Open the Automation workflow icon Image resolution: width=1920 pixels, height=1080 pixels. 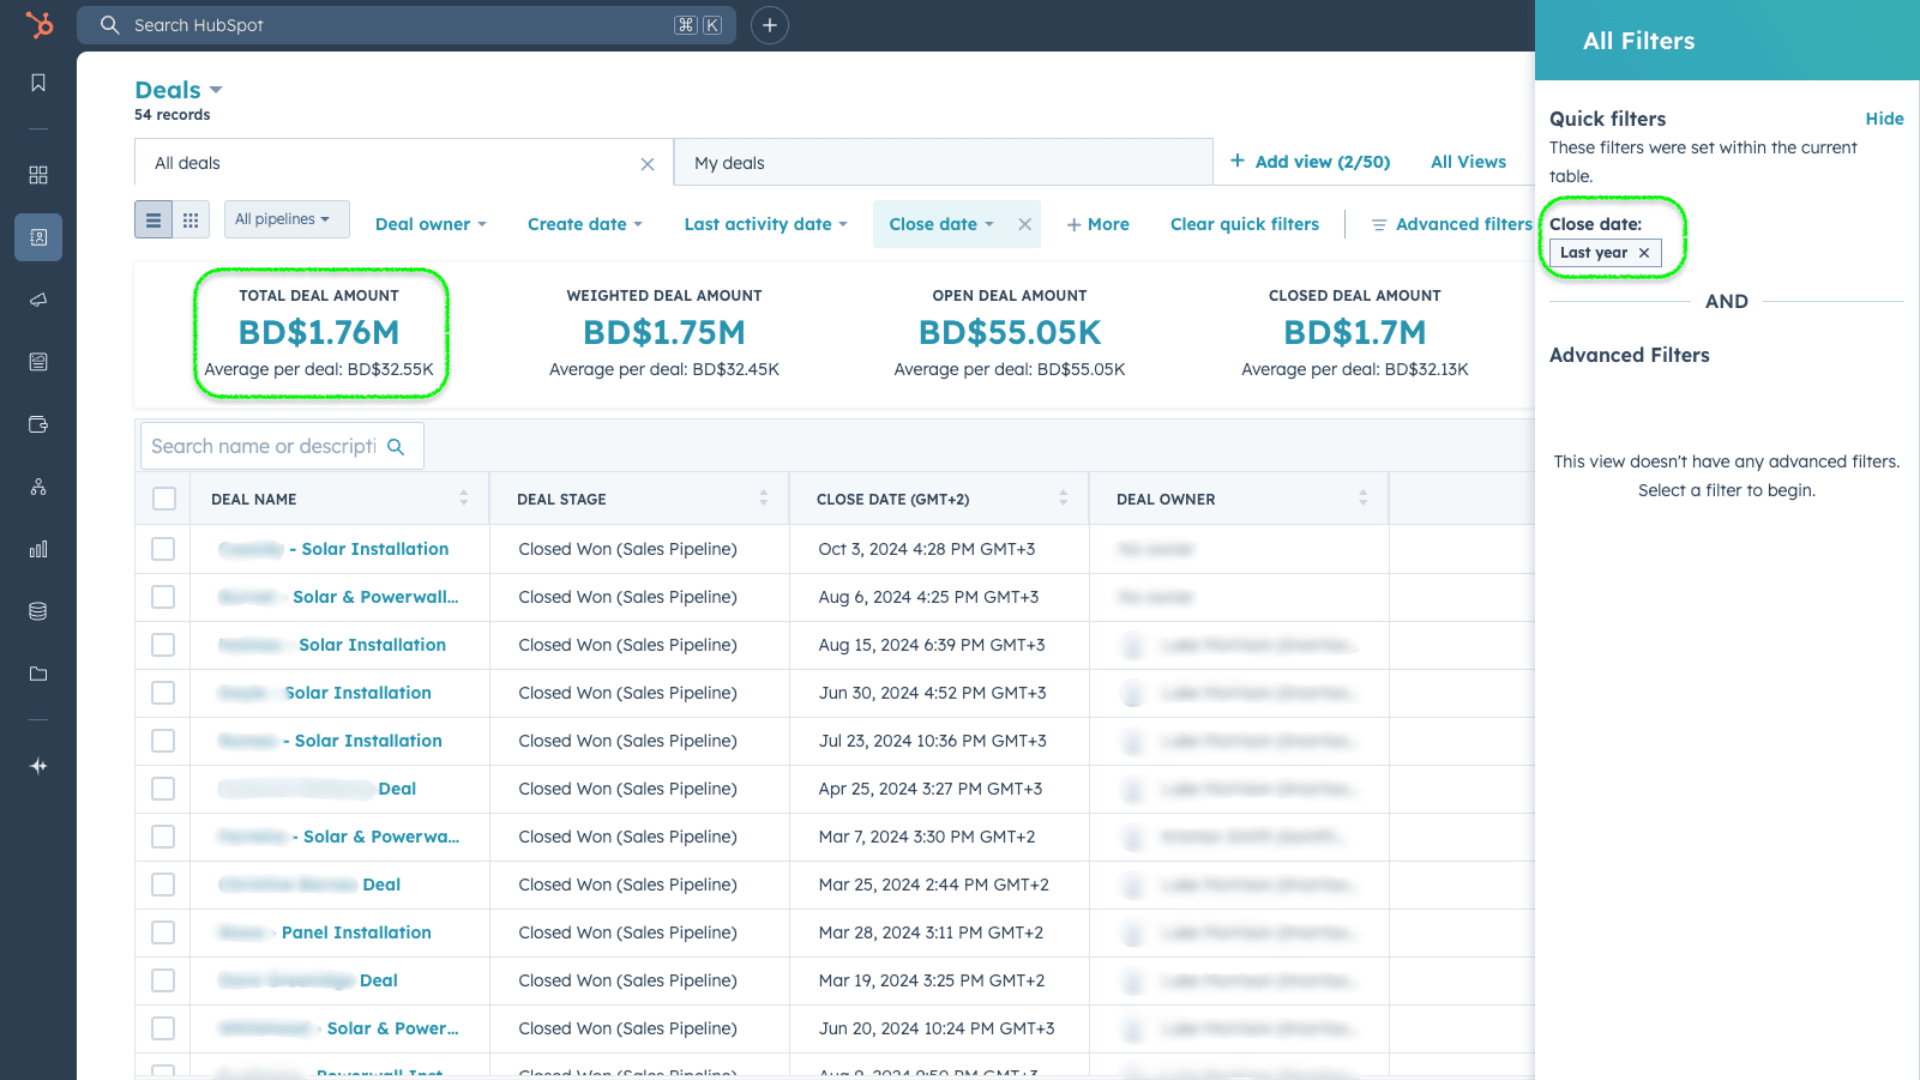[38, 487]
